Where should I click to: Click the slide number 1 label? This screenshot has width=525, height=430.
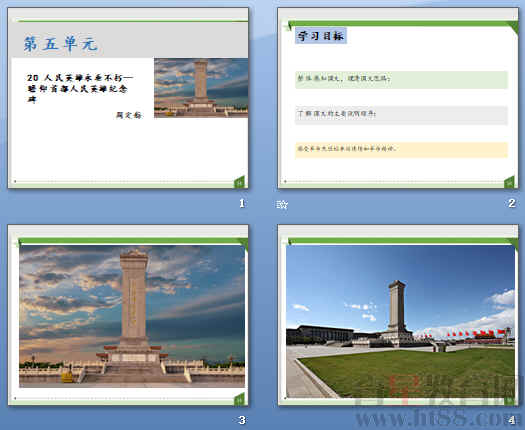tap(242, 203)
